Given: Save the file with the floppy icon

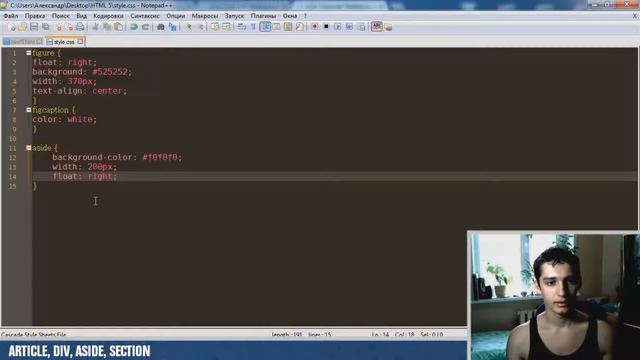Looking at the screenshot, I should coord(34,27).
